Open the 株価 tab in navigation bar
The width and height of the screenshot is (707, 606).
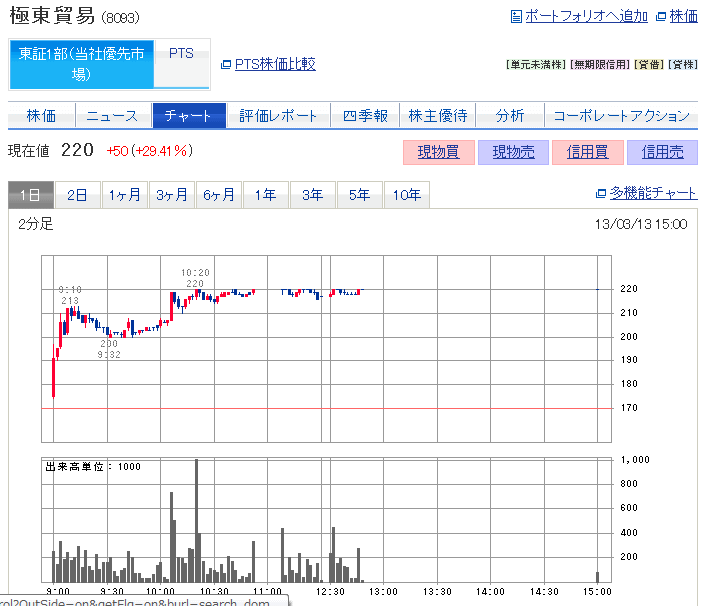pos(41,116)
